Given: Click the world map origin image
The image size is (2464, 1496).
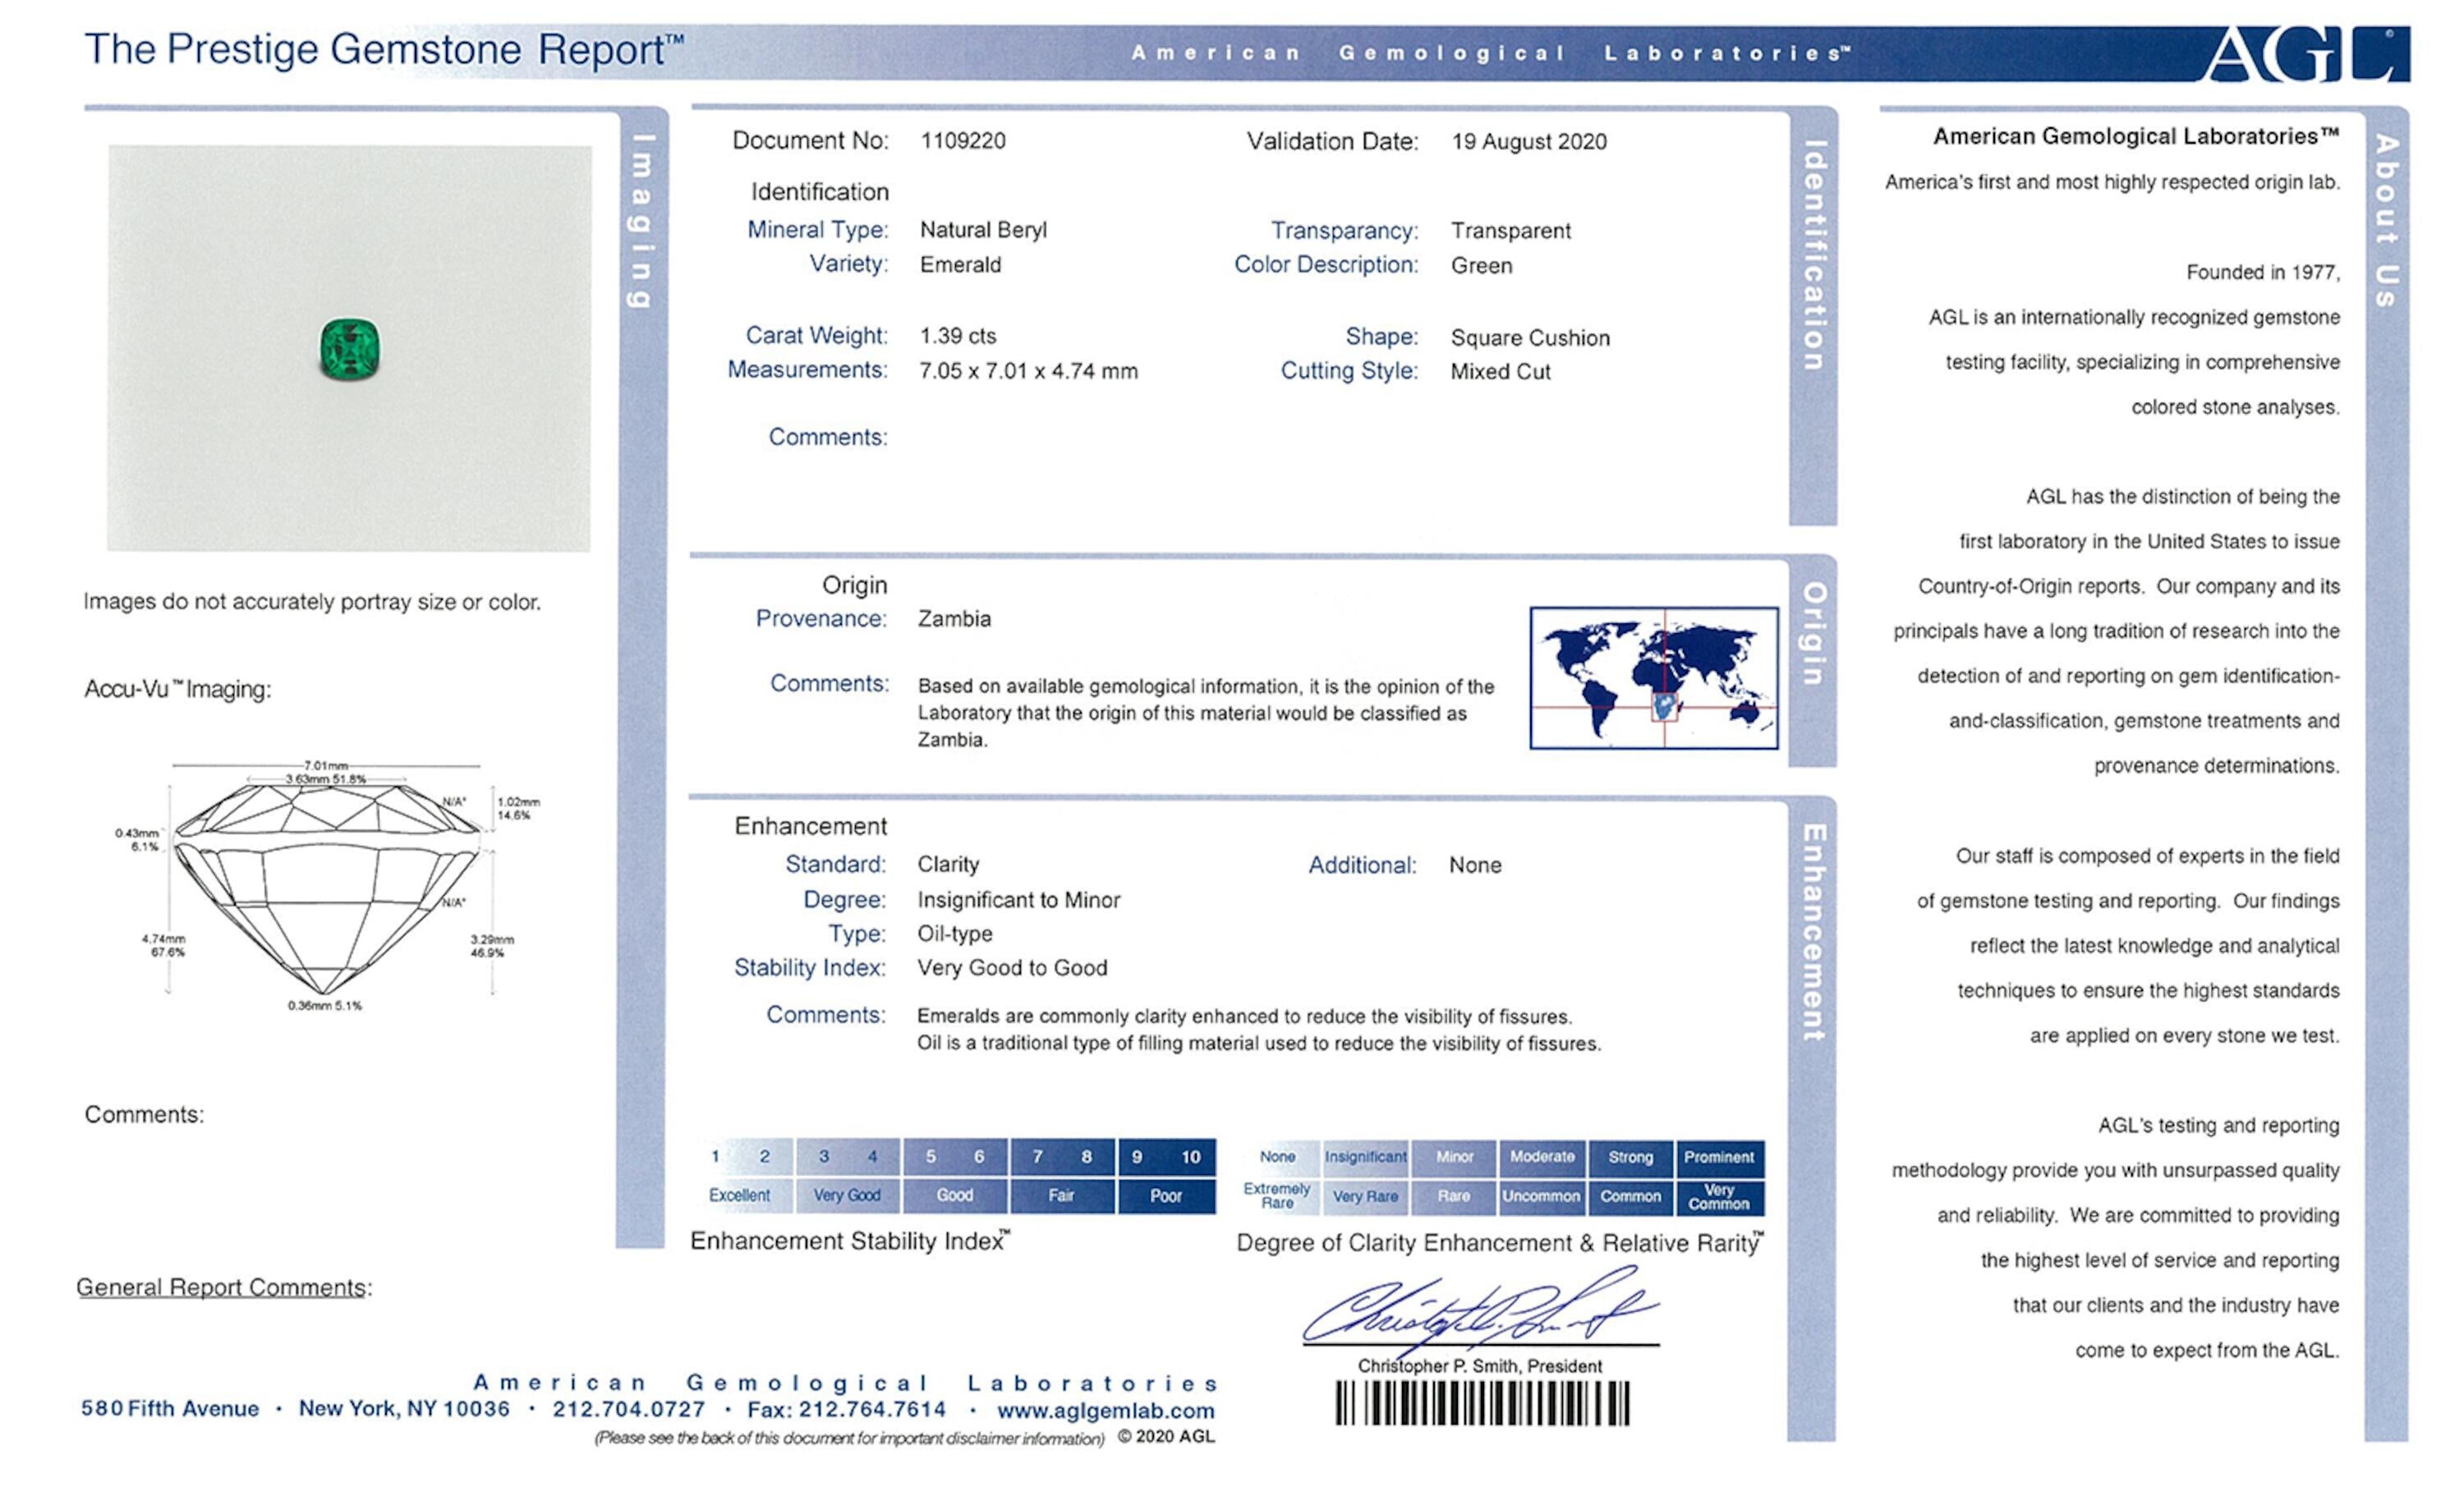Looking at the screenshot, I should [x=1653, y=678].
